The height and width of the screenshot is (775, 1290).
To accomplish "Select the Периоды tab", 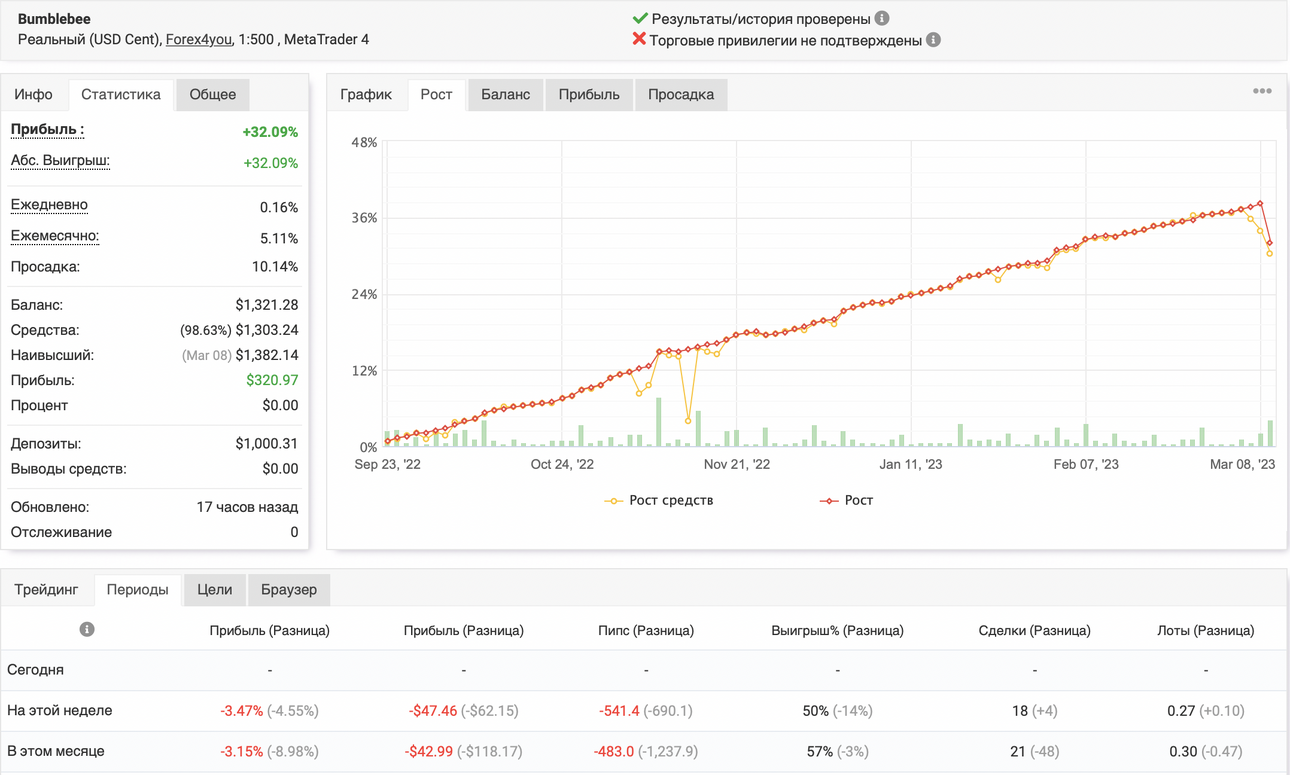I will (x=138, y=589).
